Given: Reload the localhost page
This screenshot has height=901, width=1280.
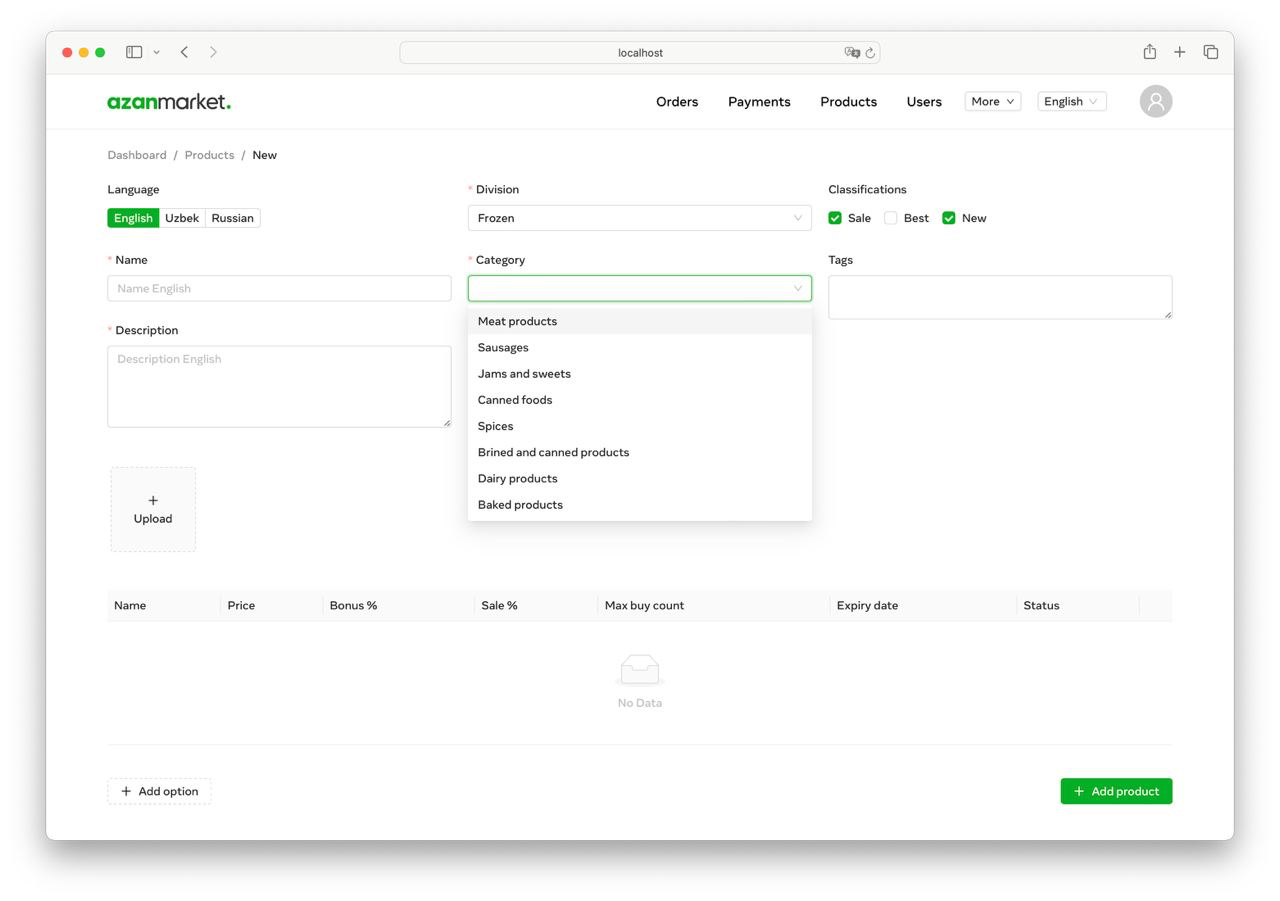Looking at the screenshot, I should [869, 52].
